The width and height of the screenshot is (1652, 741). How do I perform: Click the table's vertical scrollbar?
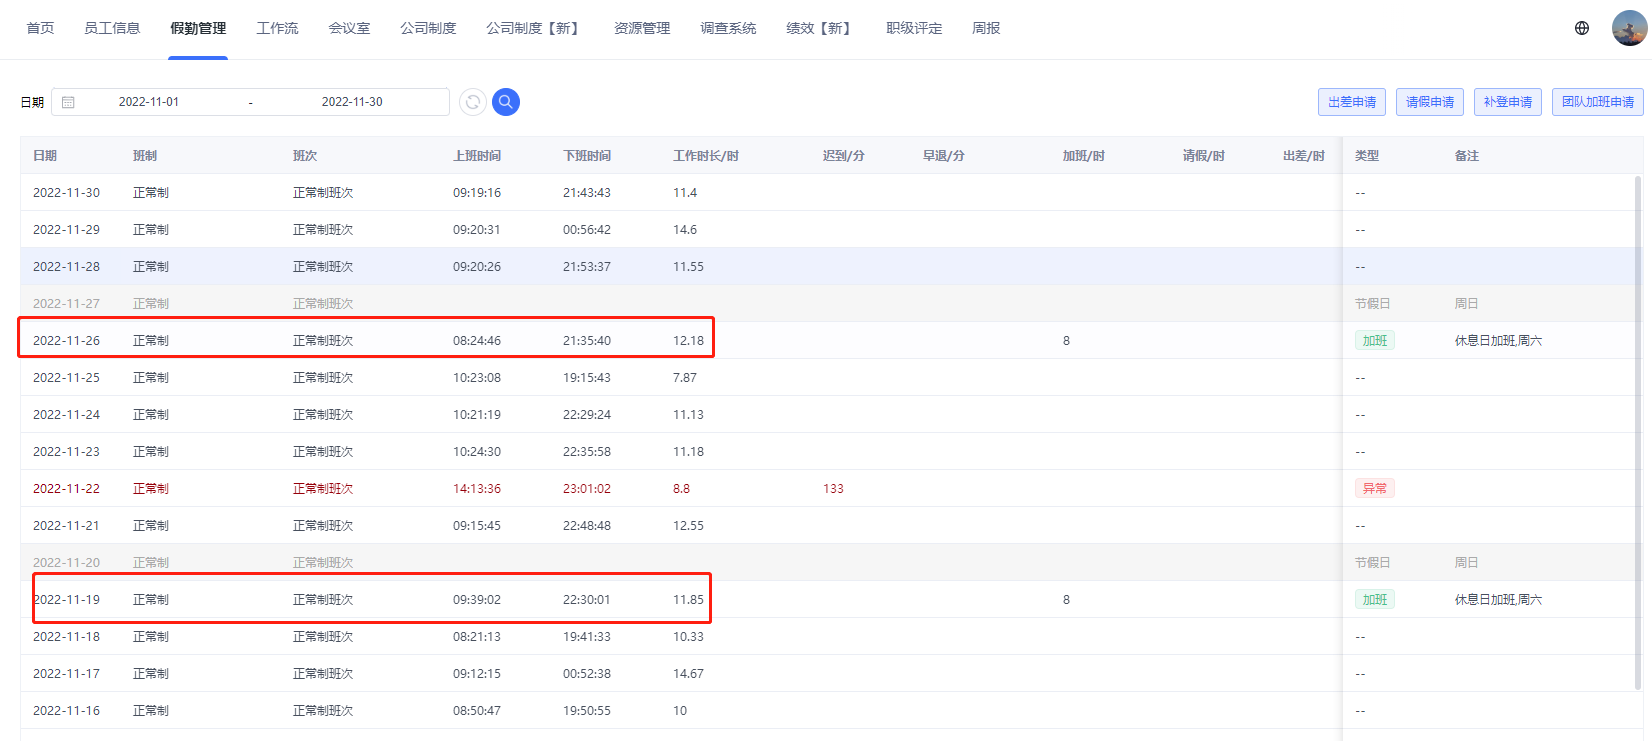pos(1638,432)
